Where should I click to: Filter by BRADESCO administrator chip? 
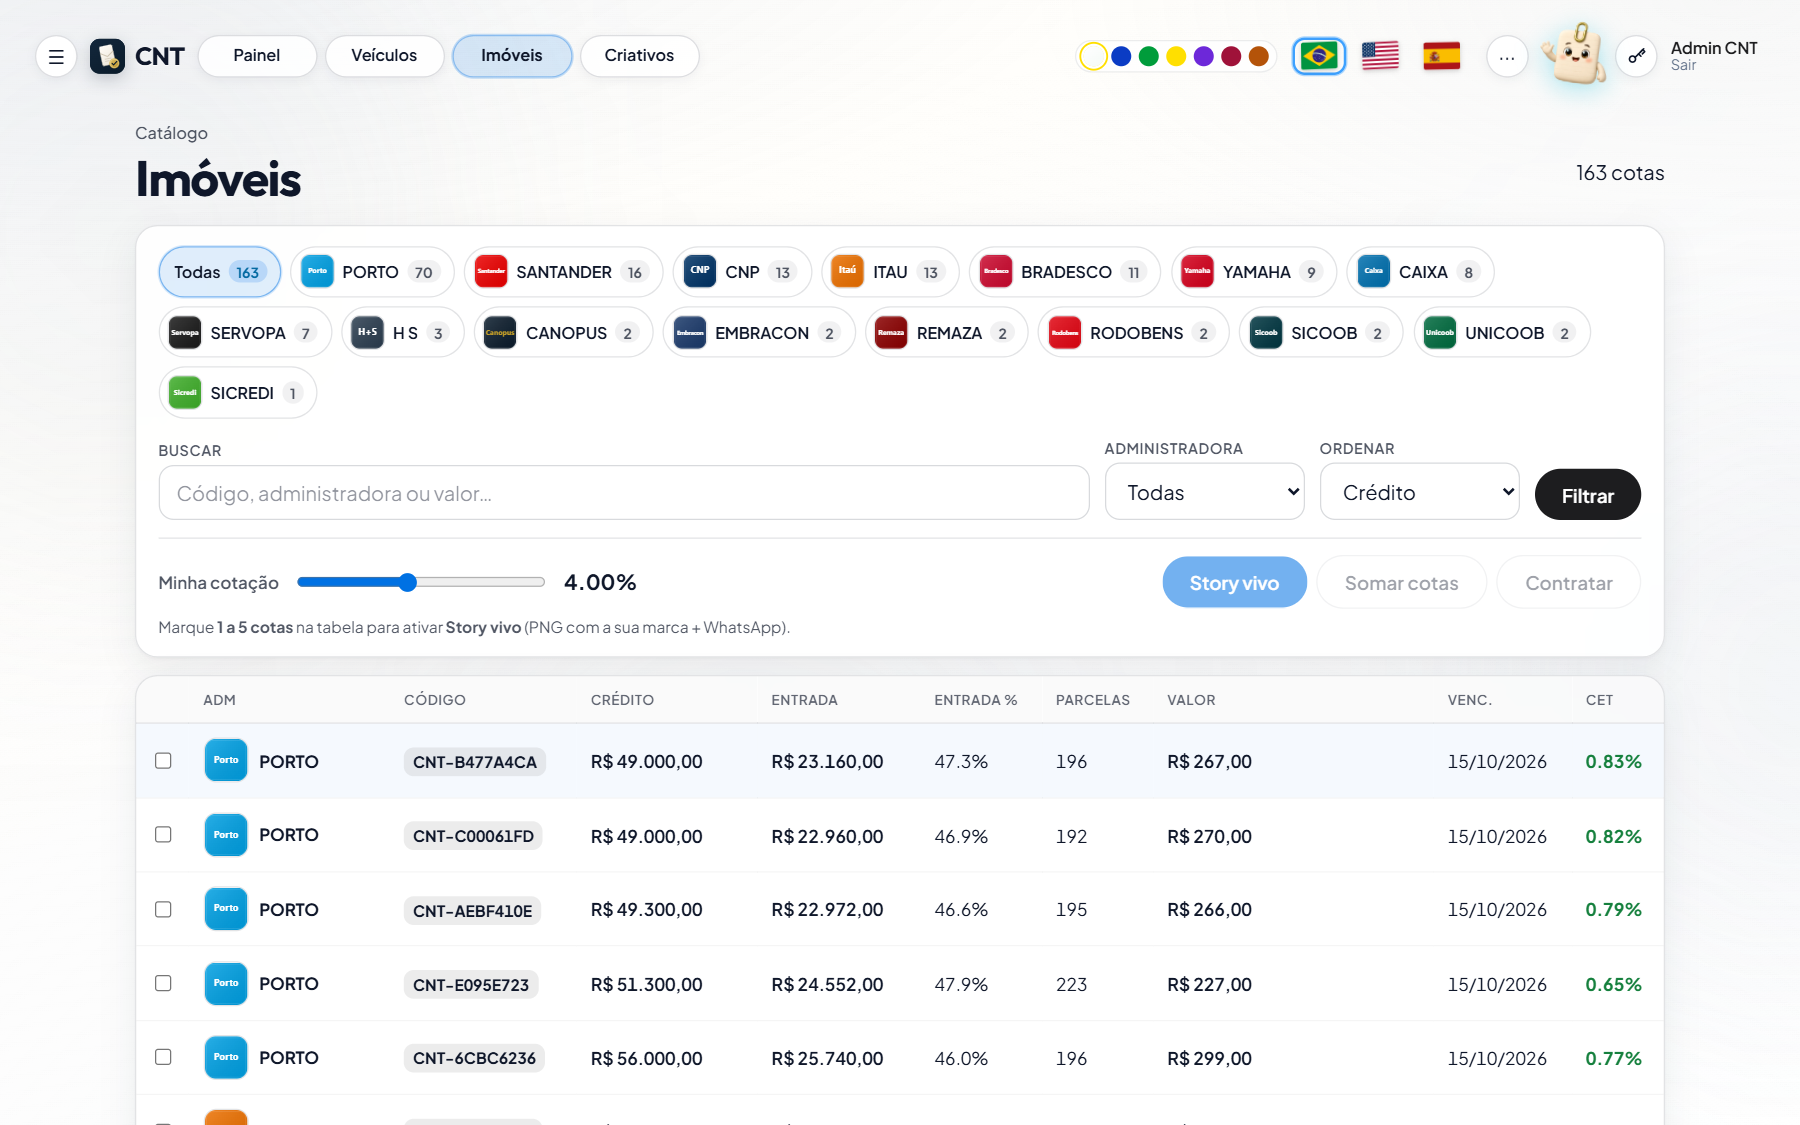pyautogui.click(x=1065, y=272)
